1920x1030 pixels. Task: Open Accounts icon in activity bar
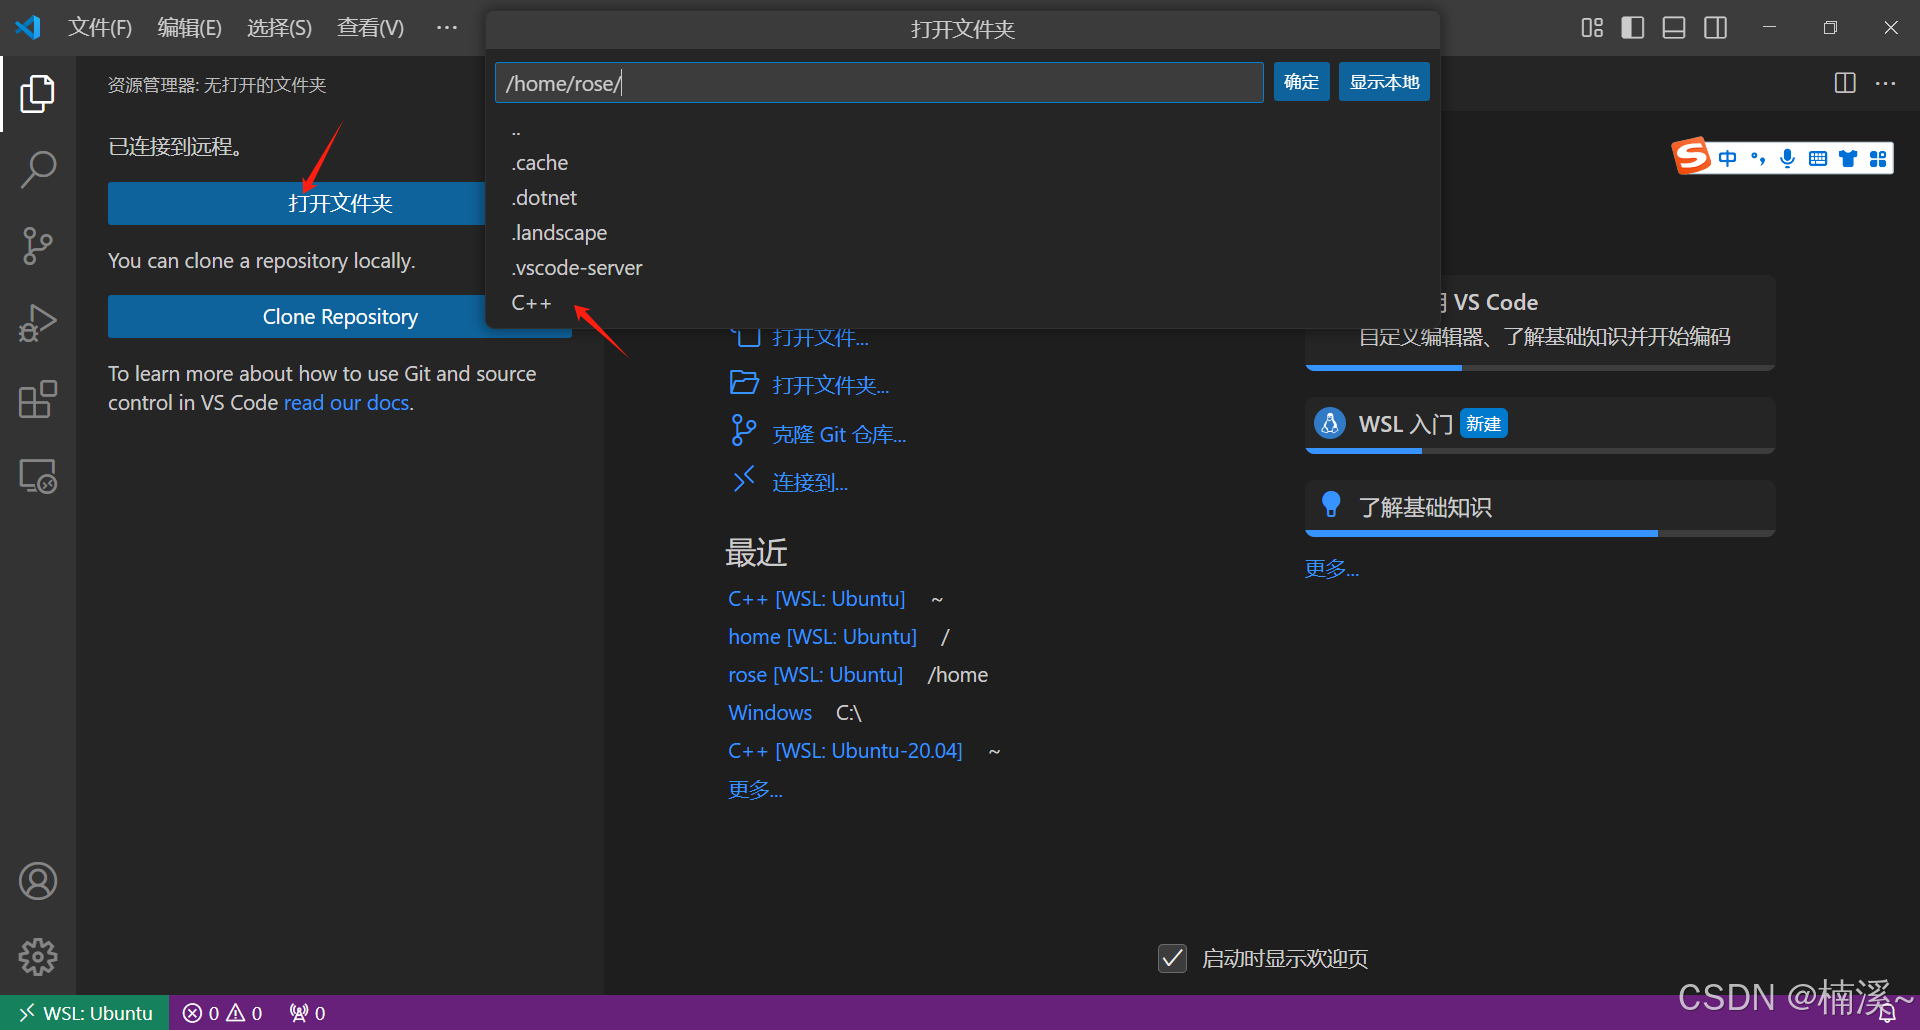38,881
